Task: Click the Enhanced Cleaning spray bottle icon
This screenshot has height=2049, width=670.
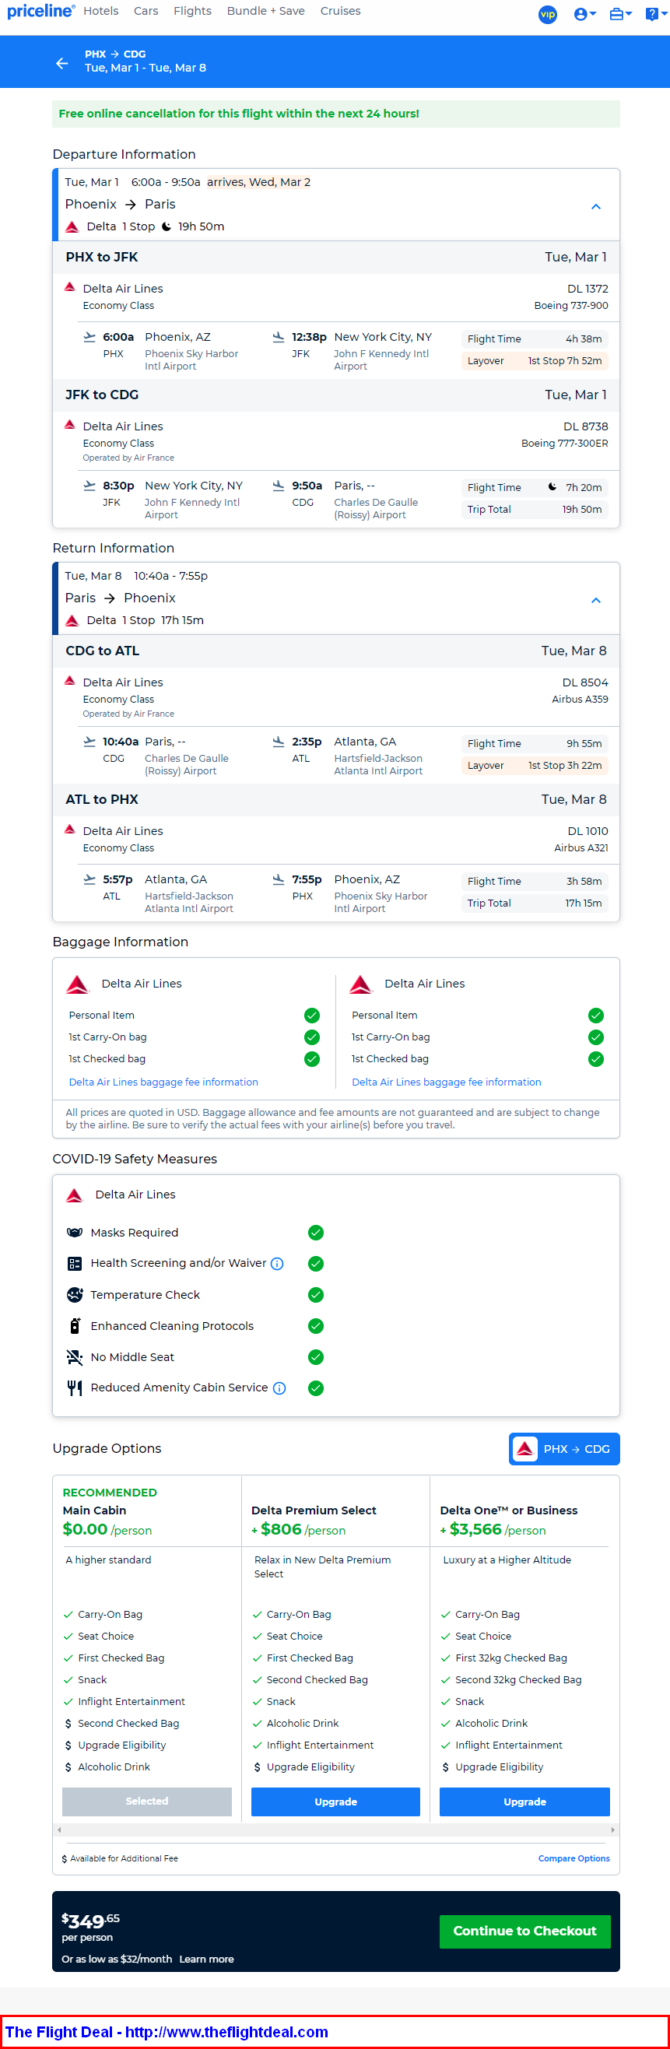Action: point(74,1326)
